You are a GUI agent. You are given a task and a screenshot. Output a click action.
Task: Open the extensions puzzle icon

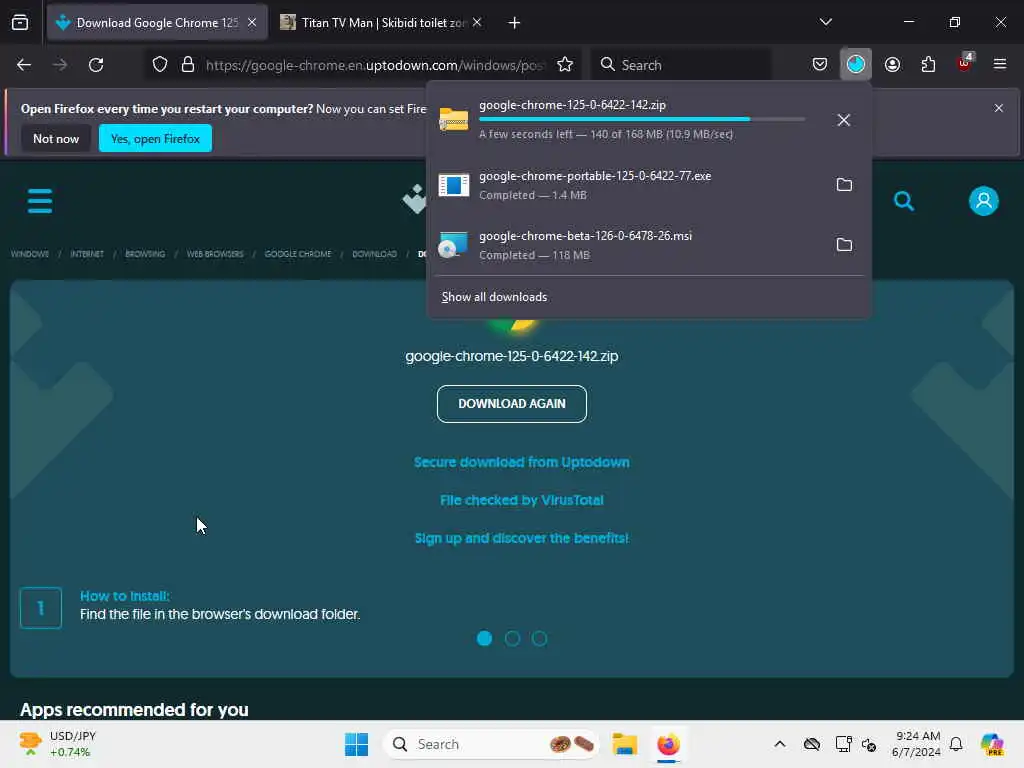(x=928, y=65)
